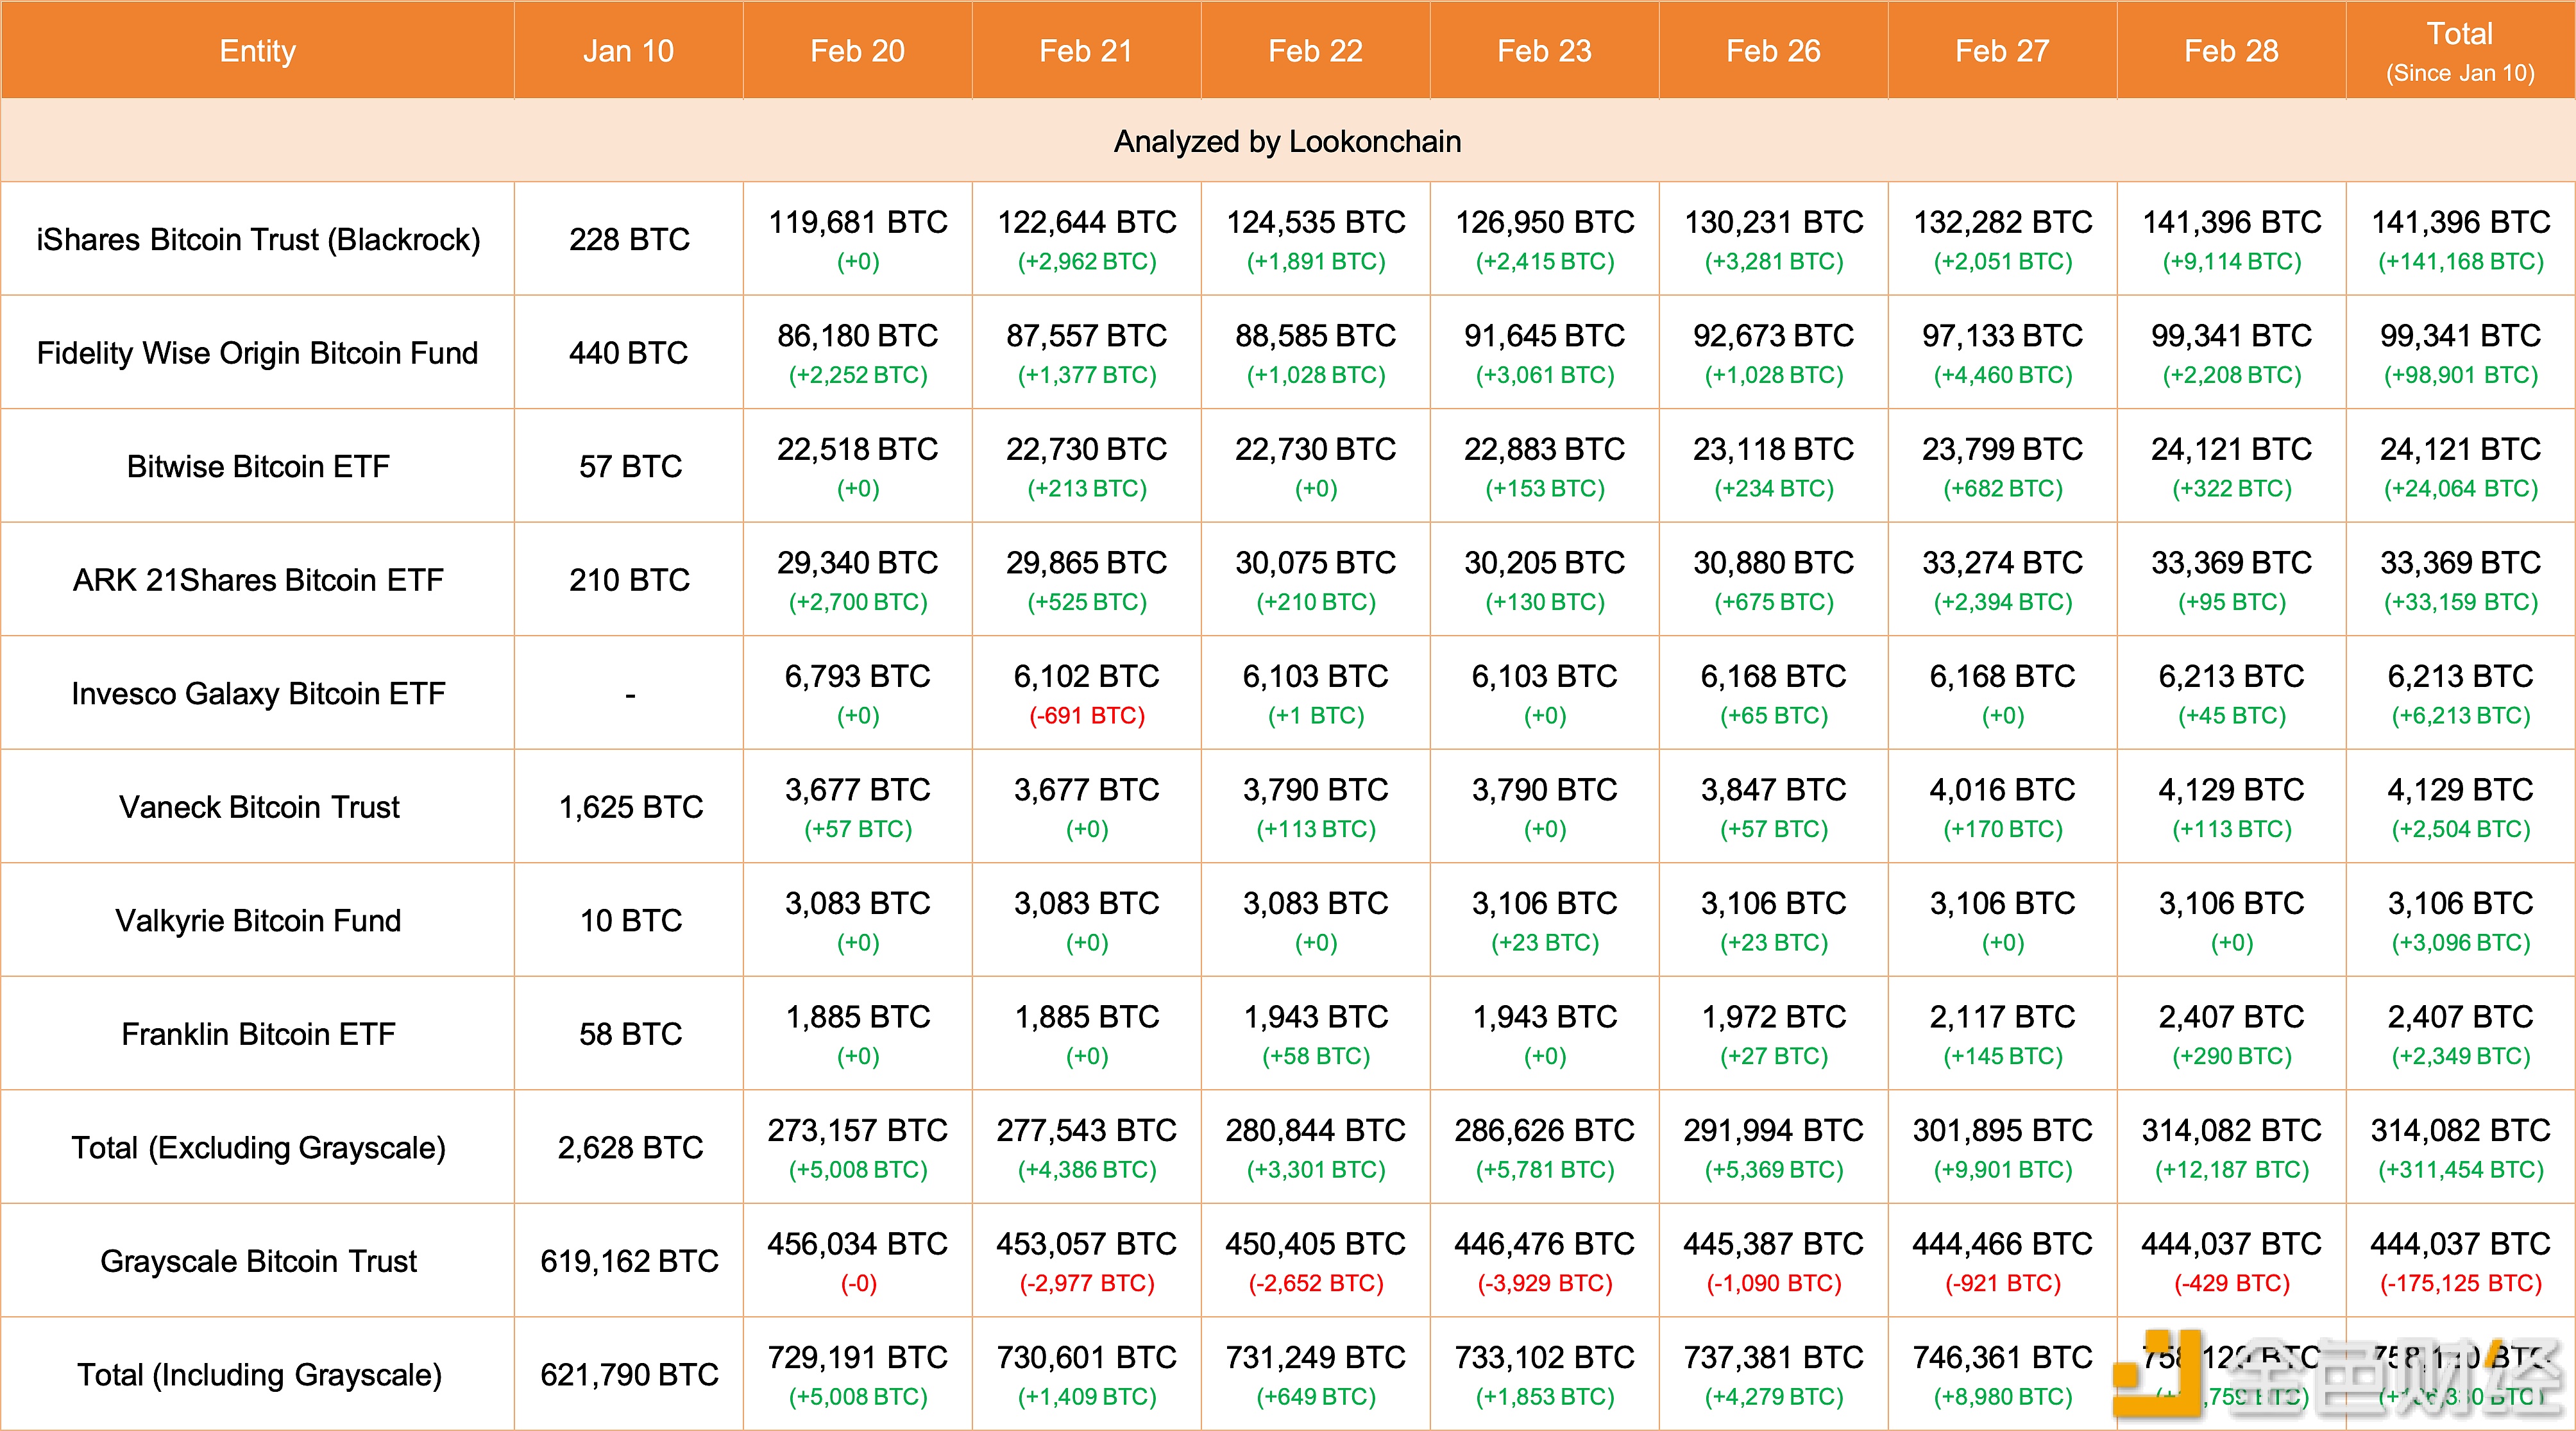Click Bitwise Jan 10 value 57 BTC
Screen dimensions: 2576x1431
[x=630, y=467]
